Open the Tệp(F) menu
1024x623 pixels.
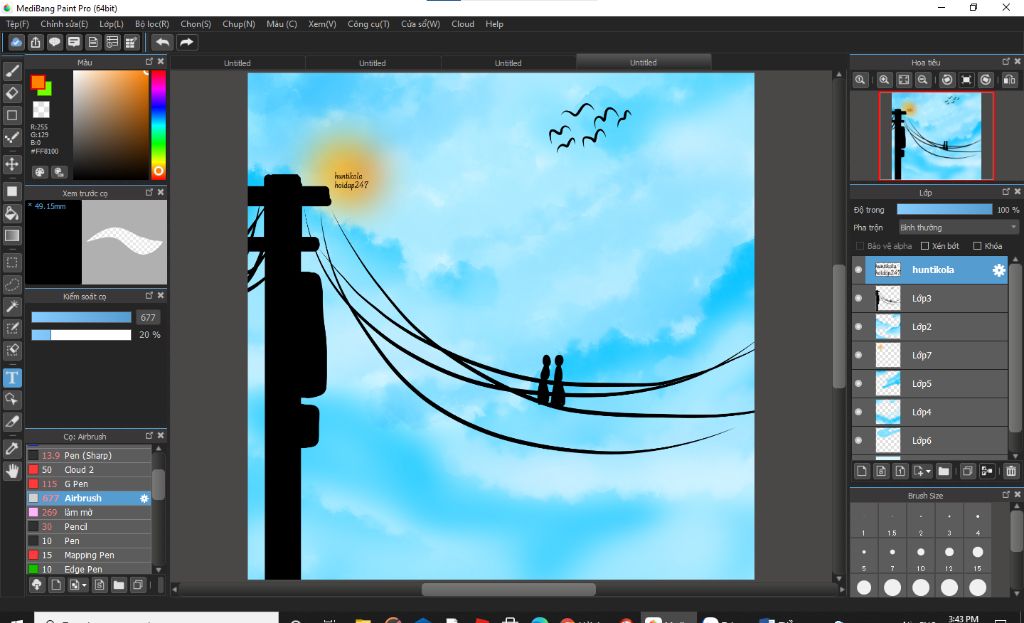(x=18, y=24)
